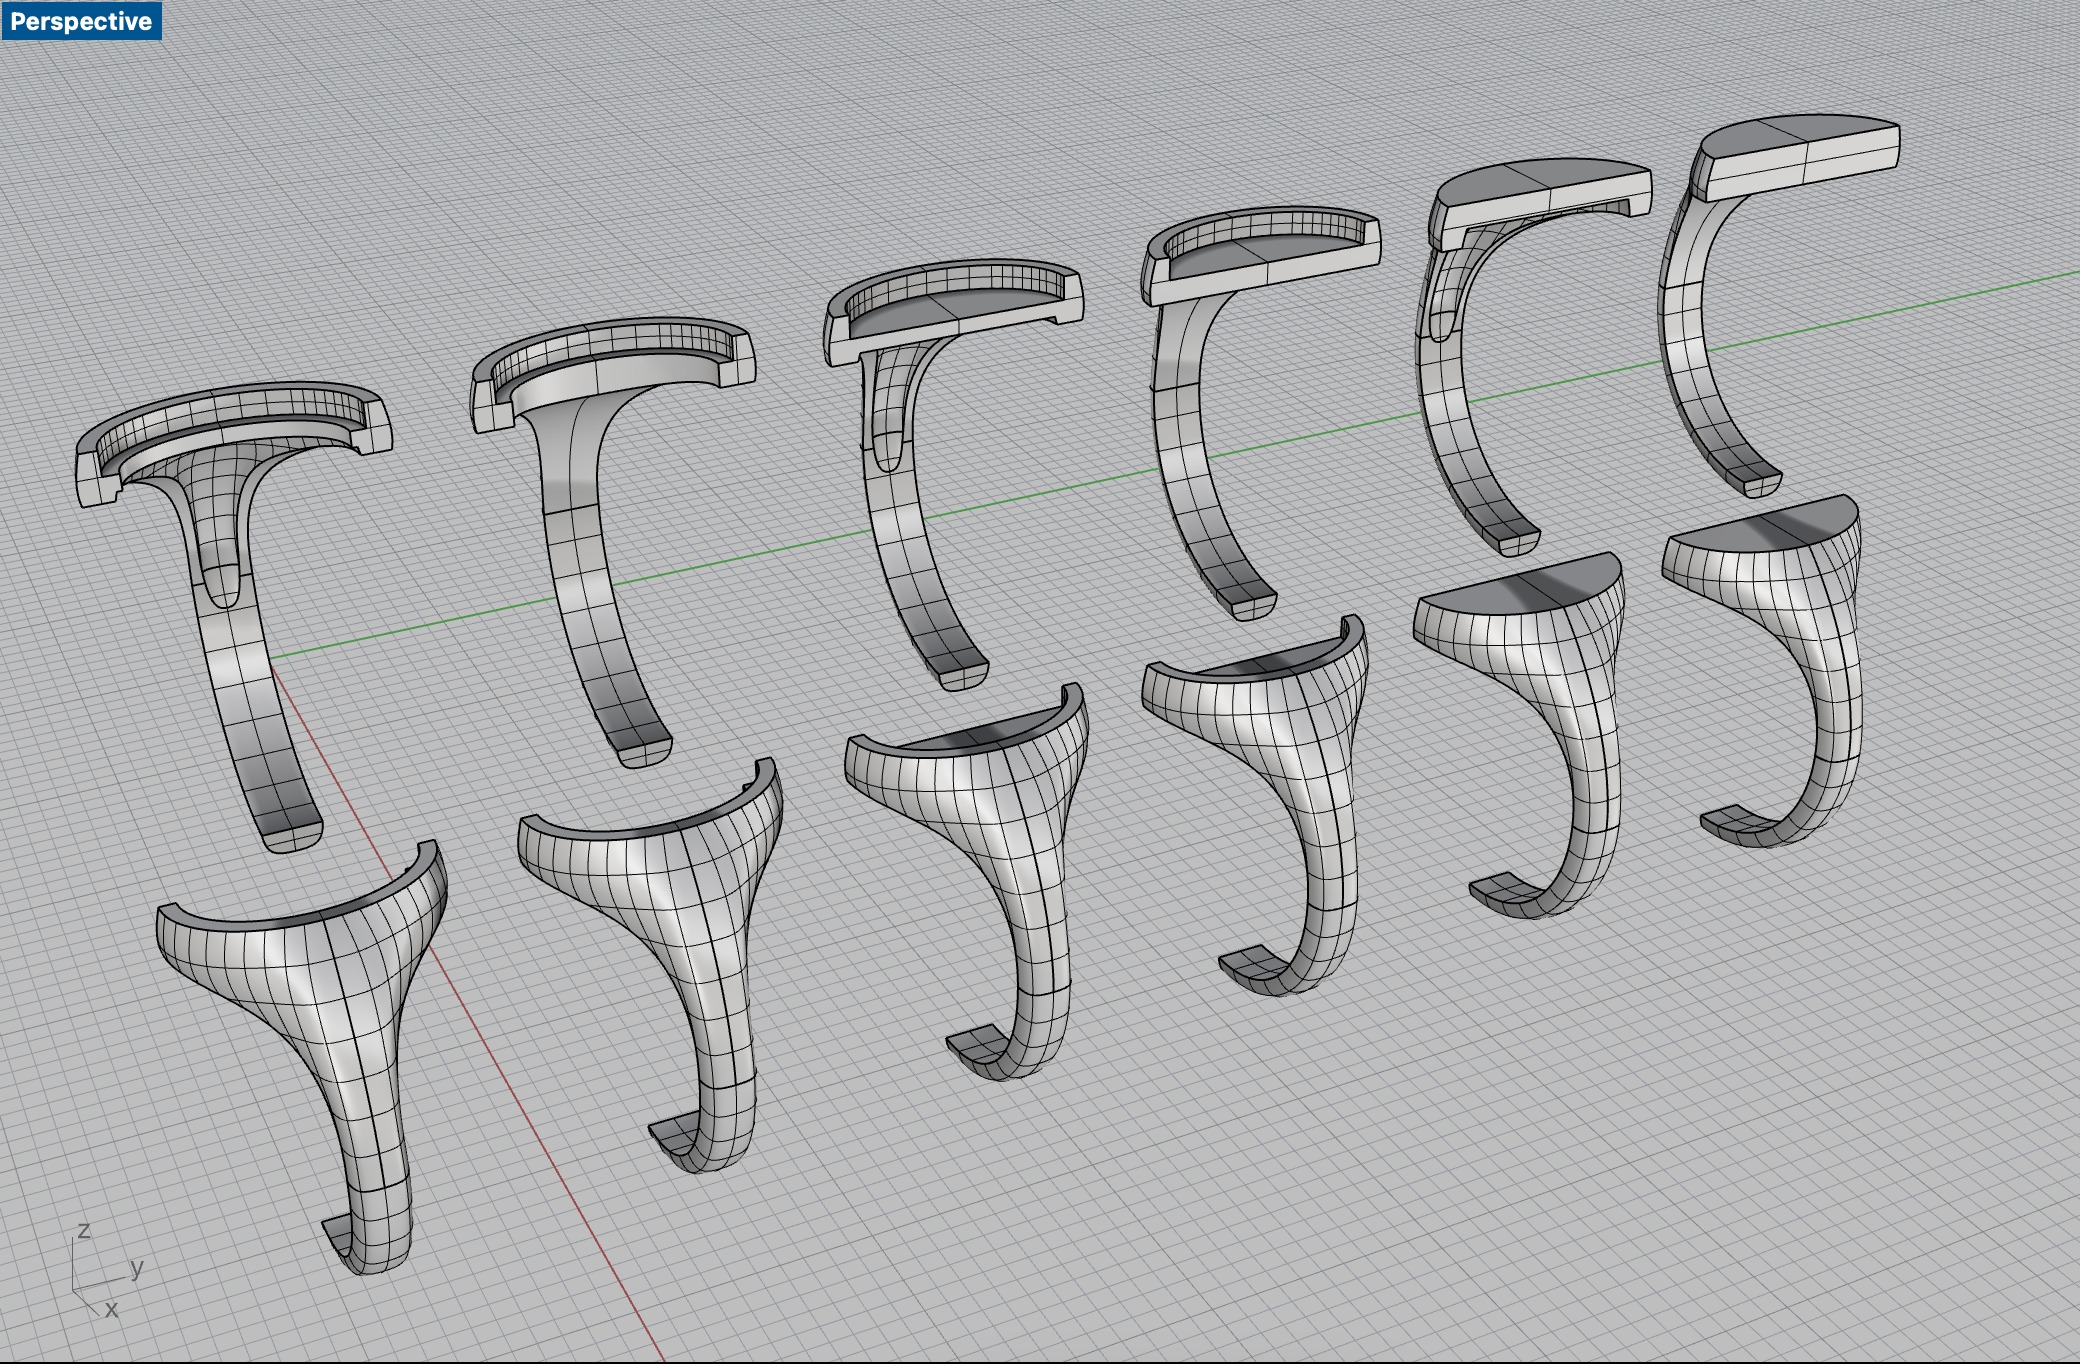Image resolution: width=2080 pixels, height=1364 pixels.
Task: Open the Perspective viewport title menu
Action: click(81, 21)
